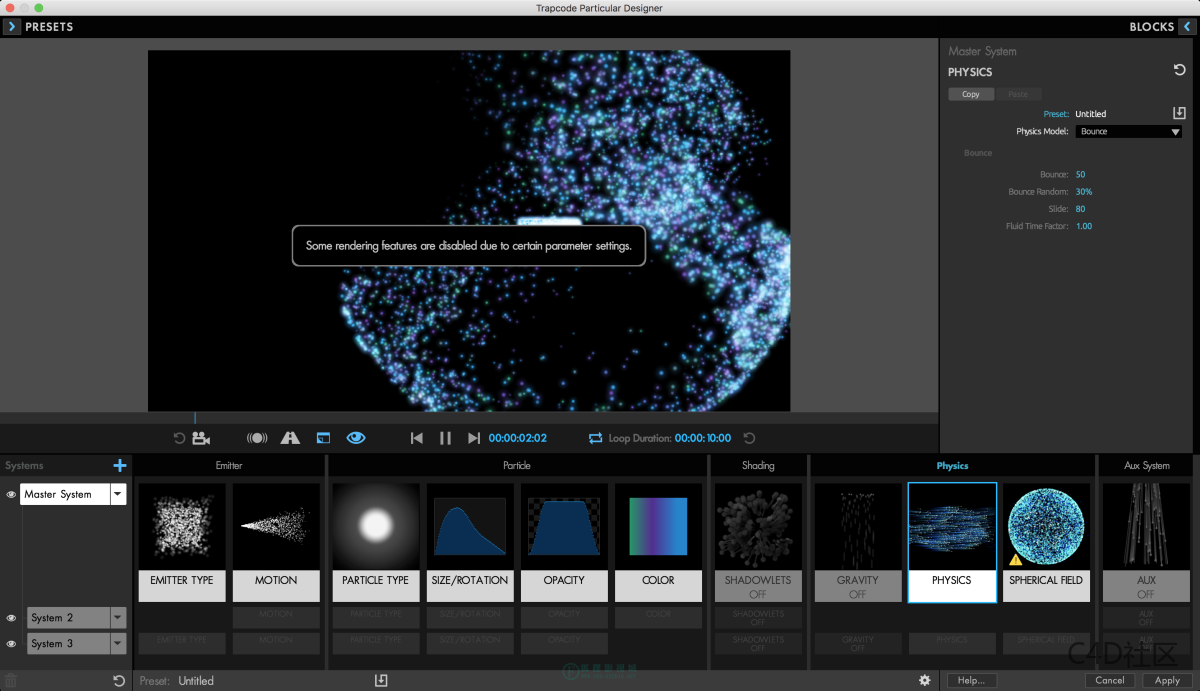Click the trash icon below the Systems list
Screen dimensions: 1200x691
(10, 679)
